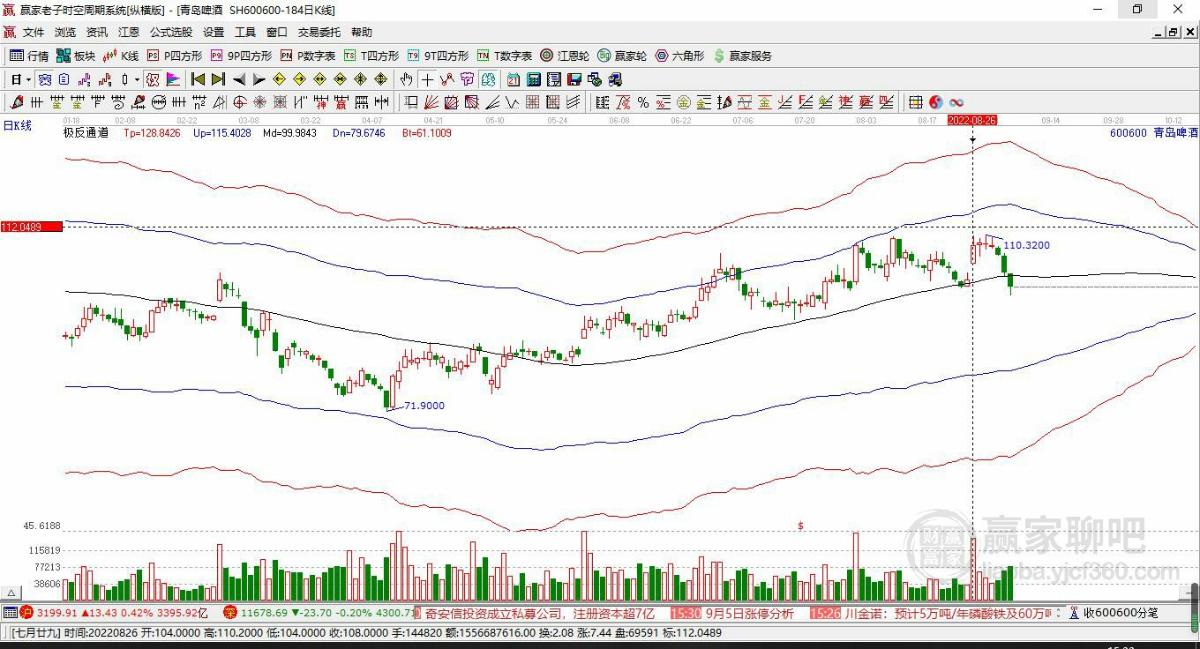Click the 2022-08-26 date marker on timeline
The image size is (1200, 649).
pos(972,119)
